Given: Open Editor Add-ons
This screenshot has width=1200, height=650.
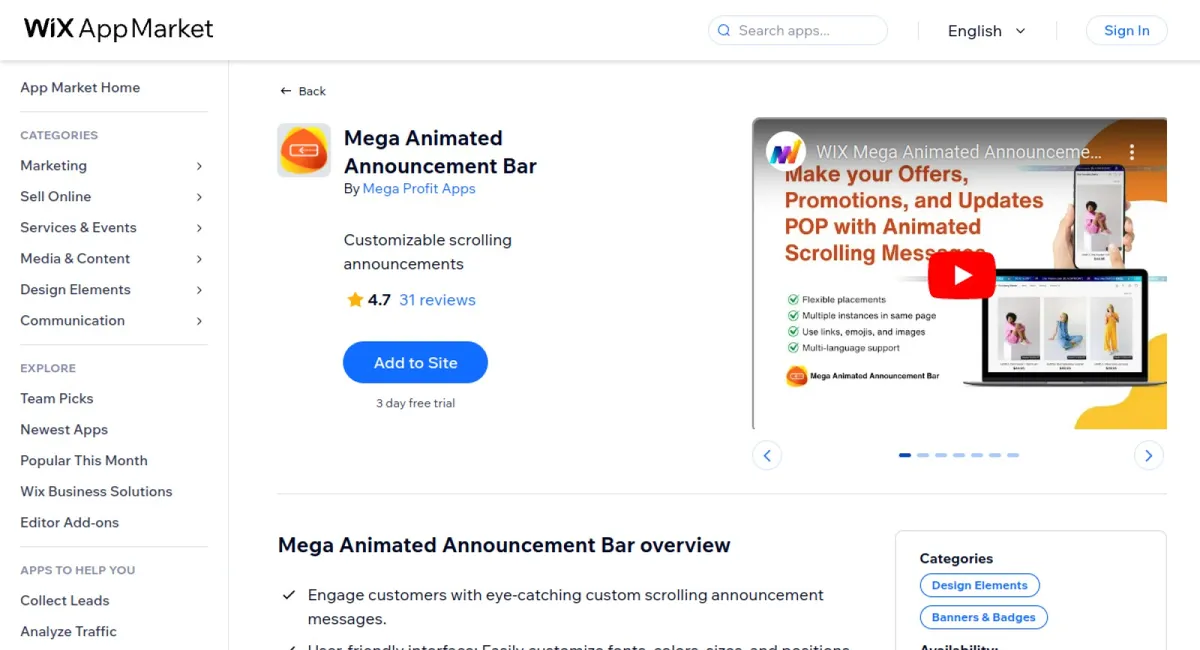Looking at the screenshot, I should tap(70, 522).
